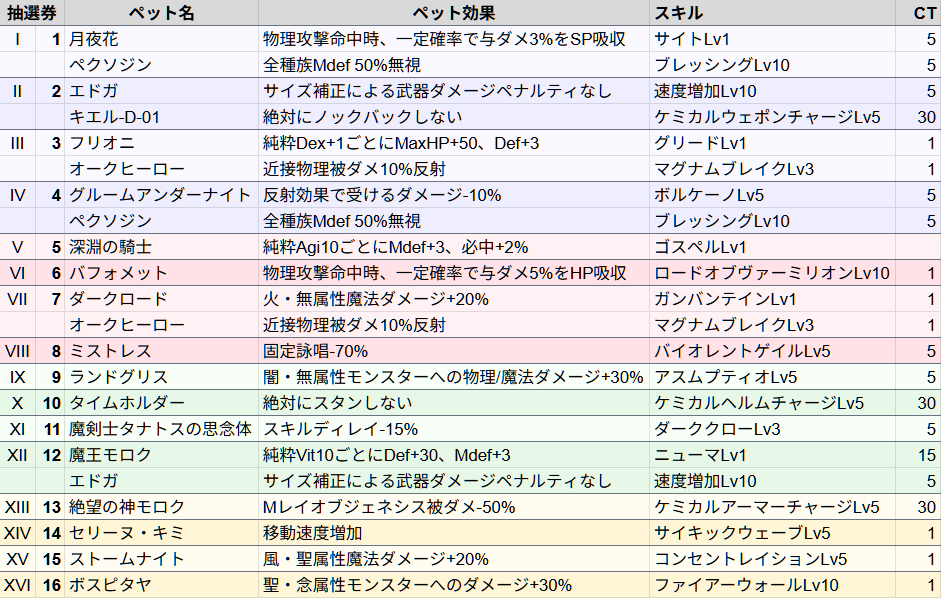Click the Roman numeral XVI ticket cell

(18, 585)
